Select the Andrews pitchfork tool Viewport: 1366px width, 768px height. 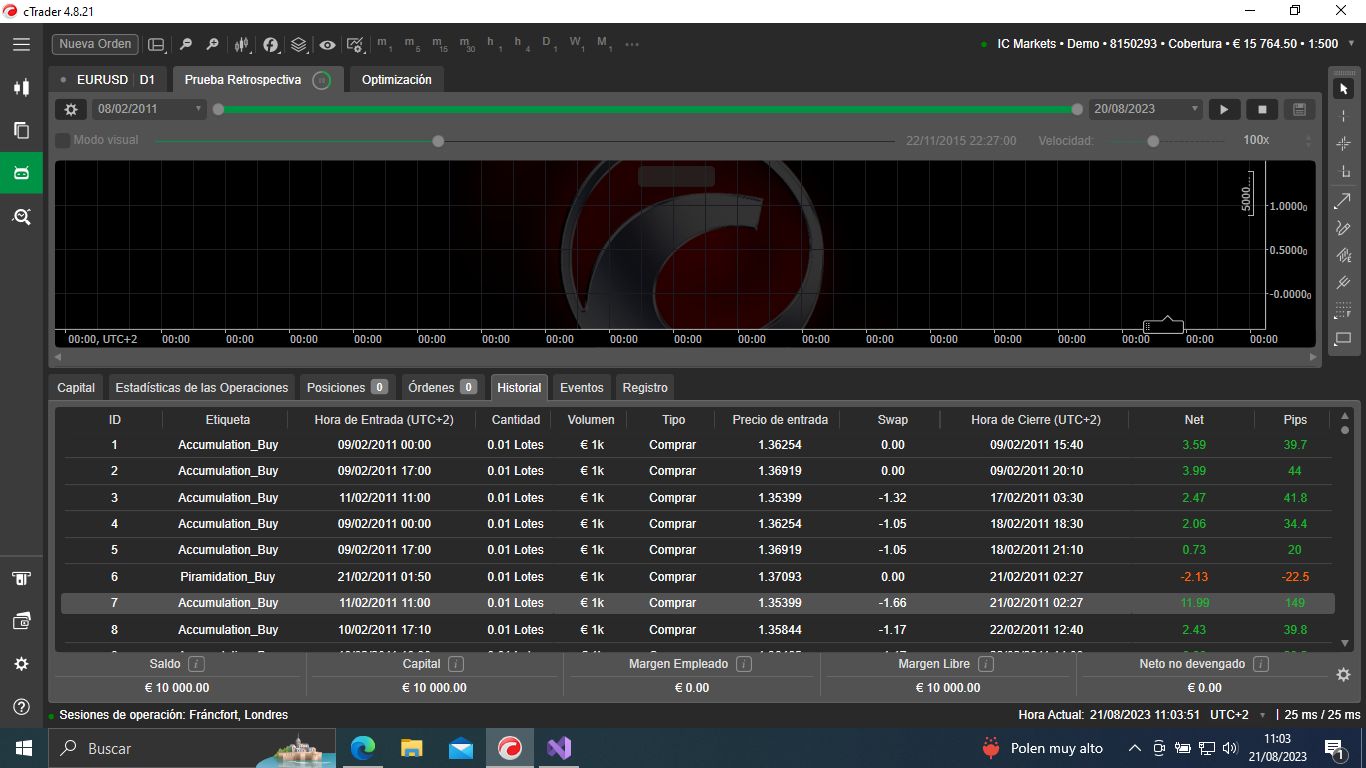(1343, 283)
